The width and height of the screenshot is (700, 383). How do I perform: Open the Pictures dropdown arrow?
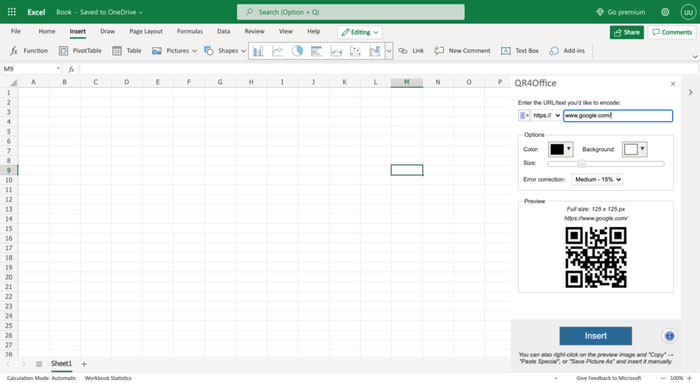(194, 51)
